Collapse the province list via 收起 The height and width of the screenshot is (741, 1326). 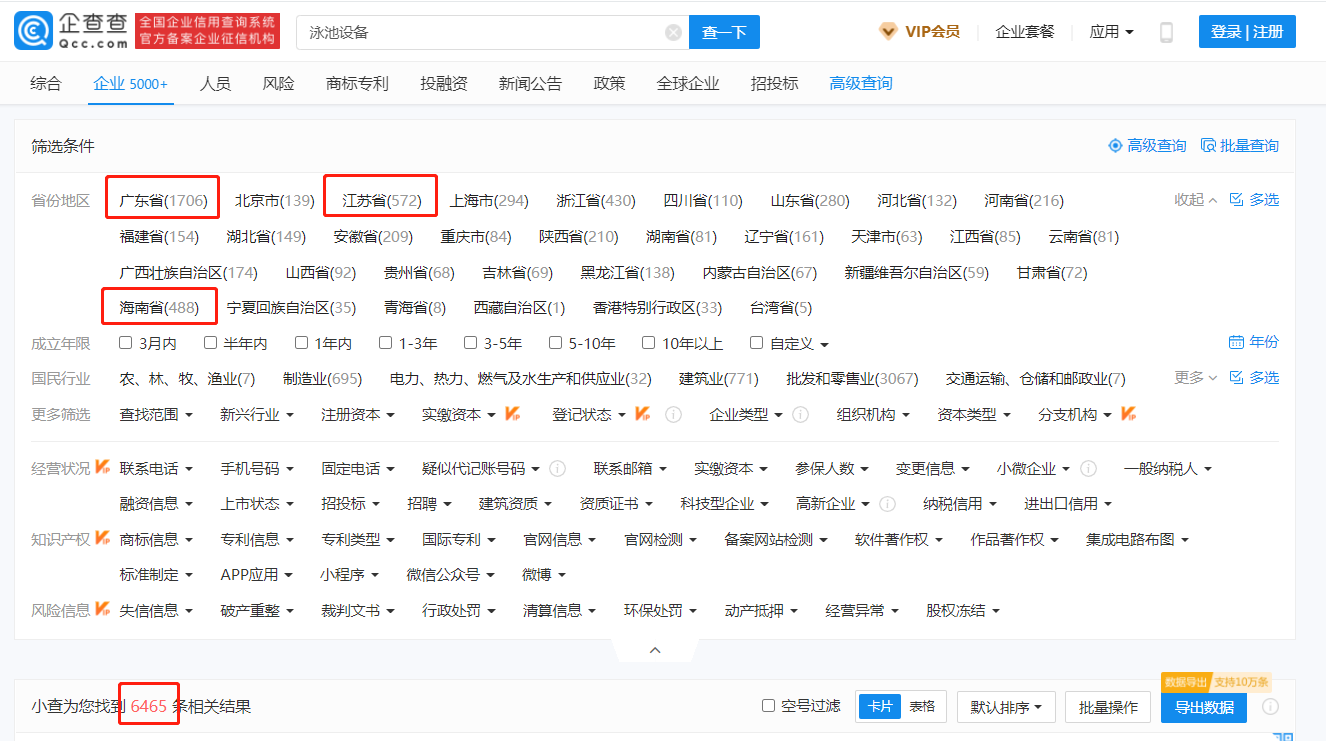(x=1192, y=199)
